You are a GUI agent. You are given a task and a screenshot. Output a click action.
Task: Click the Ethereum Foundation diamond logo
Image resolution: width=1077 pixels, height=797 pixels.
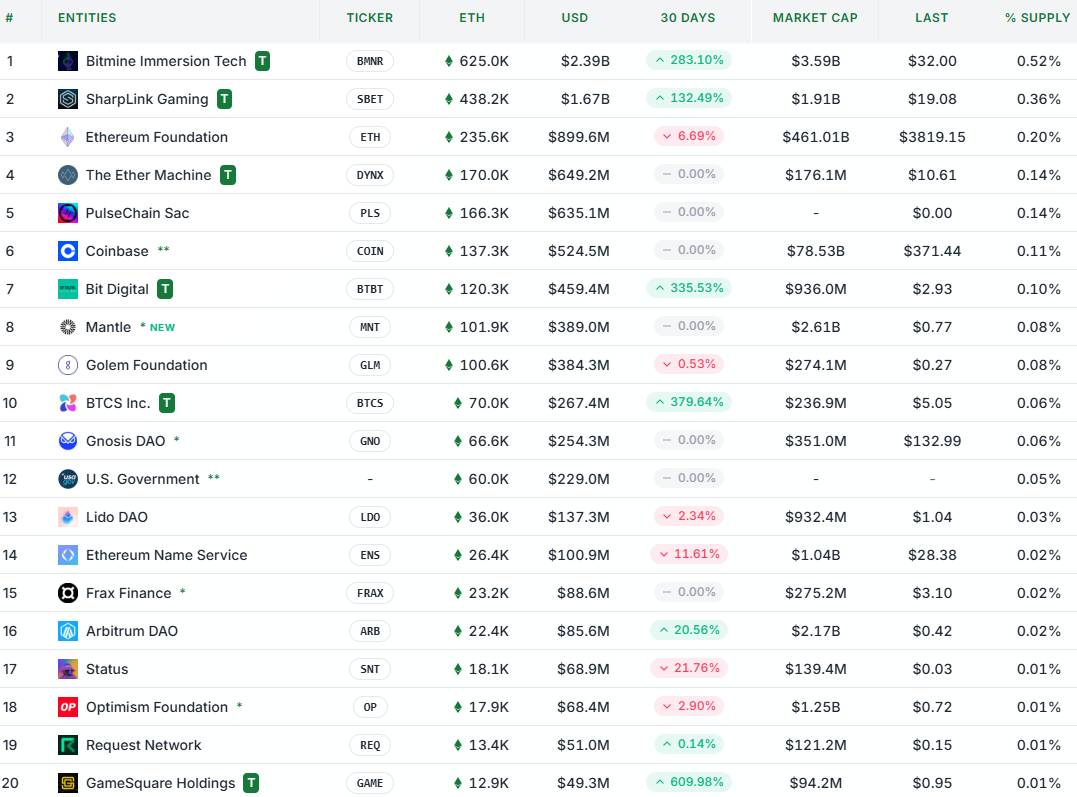click(67, 137)
